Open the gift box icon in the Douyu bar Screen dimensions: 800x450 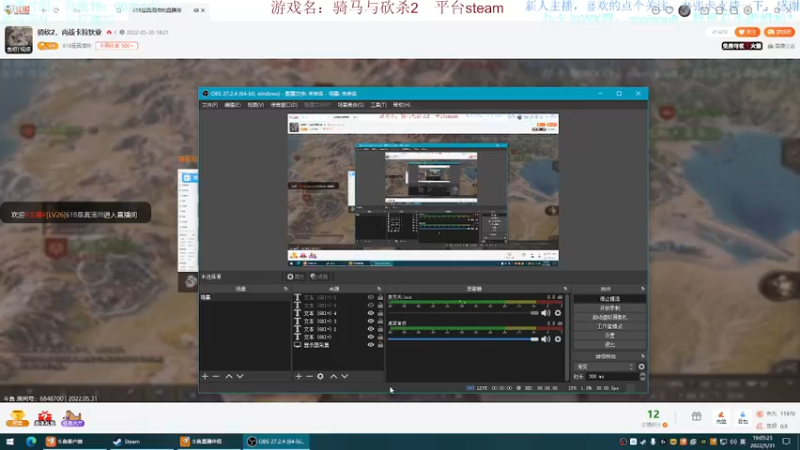tap(696, 416)
